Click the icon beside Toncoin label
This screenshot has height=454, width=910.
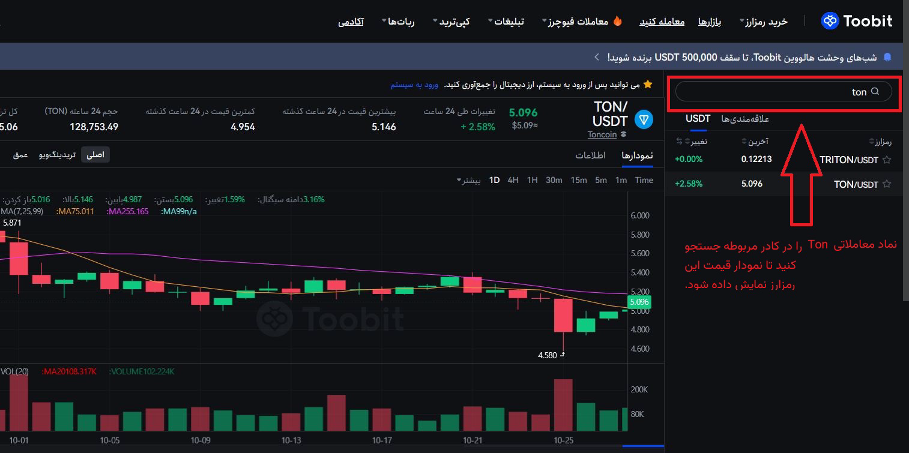(624, 134)
